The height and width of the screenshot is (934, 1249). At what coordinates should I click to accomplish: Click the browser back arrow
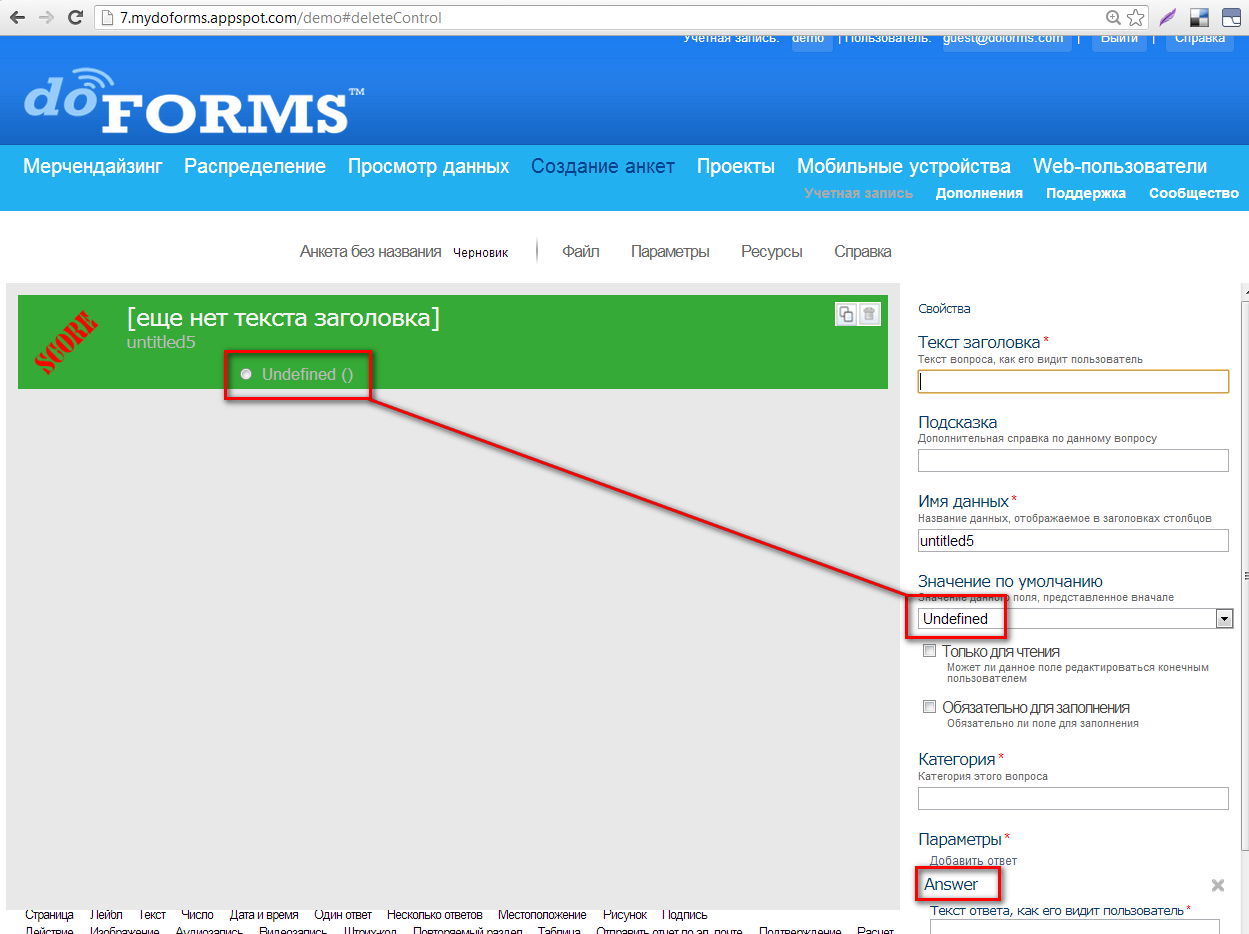[17, 17]
